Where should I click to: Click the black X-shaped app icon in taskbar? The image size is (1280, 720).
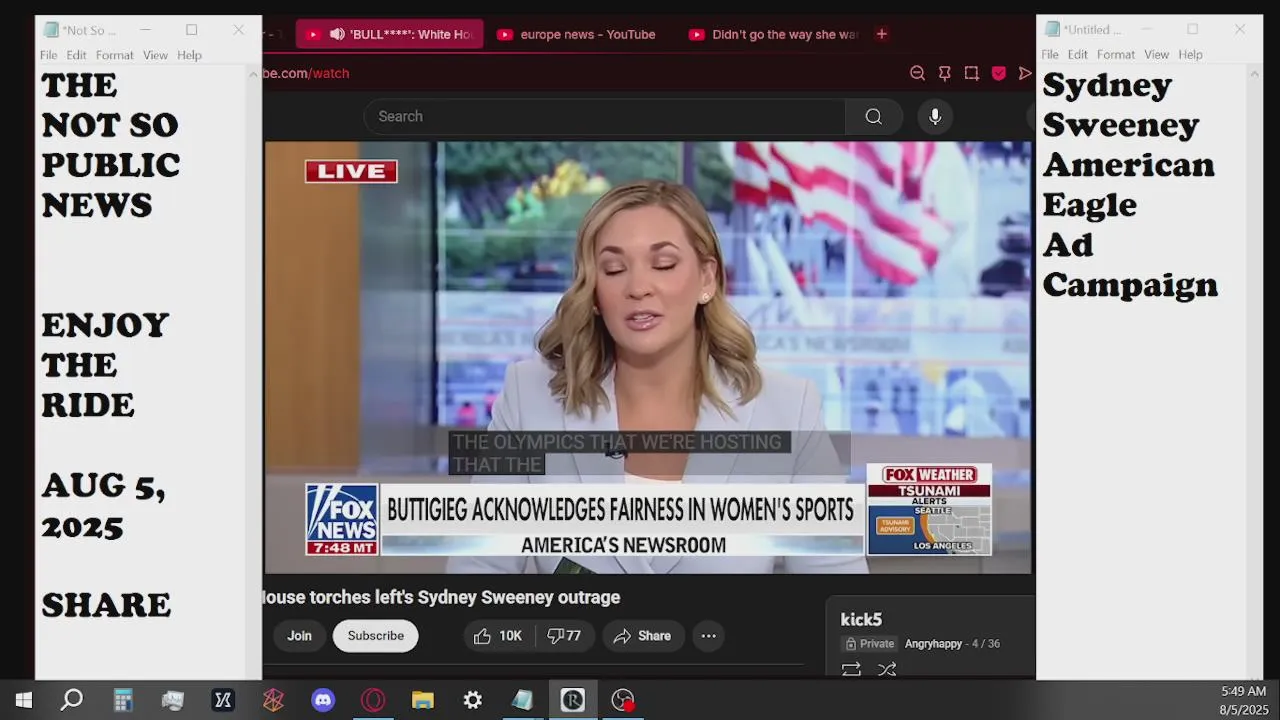coord(223,700)
